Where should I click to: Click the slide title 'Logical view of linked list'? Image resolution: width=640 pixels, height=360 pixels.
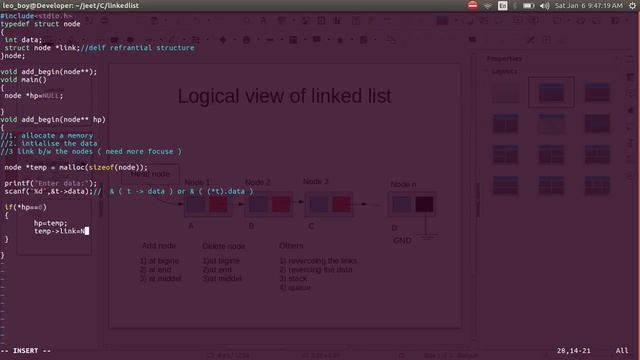pos(284,96)
